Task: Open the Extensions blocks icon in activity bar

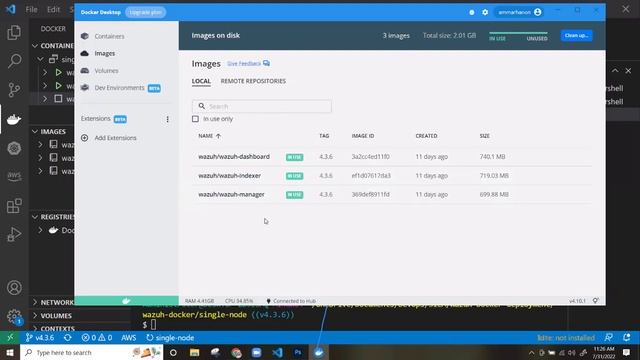Action: pyautogui.click(x=14, y=206)
